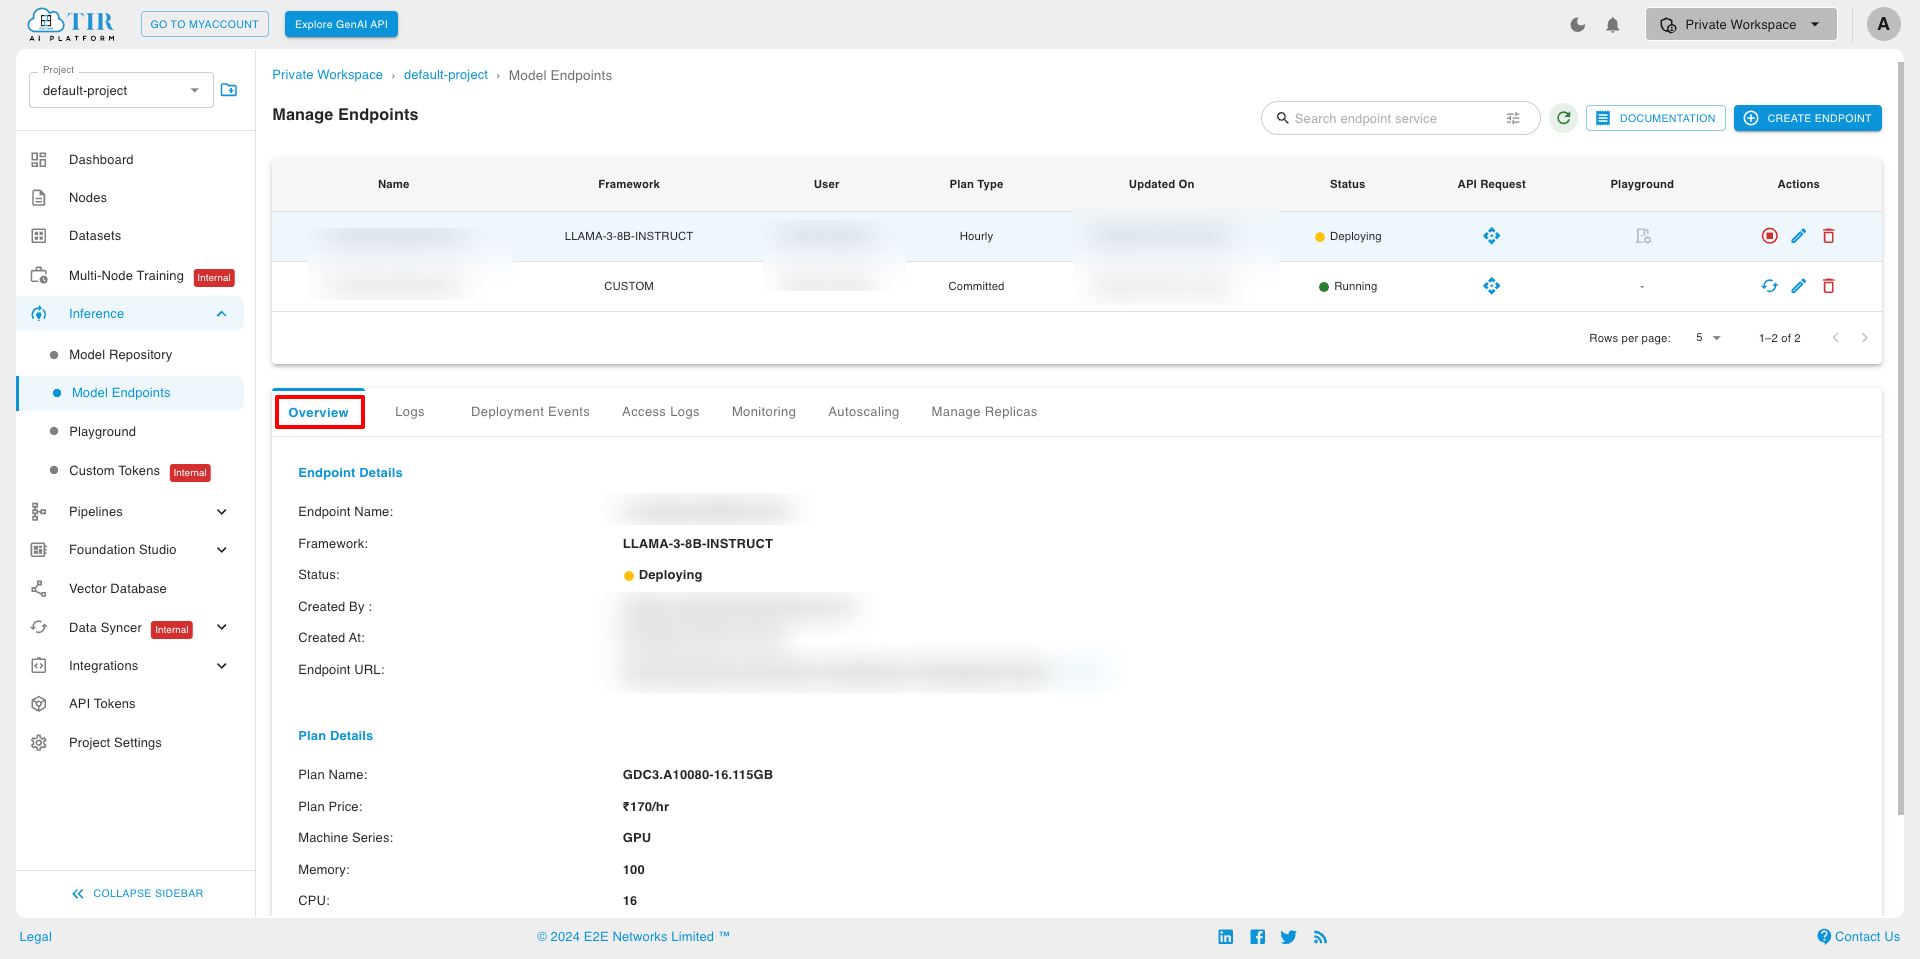
Task: Open DOCUMENTATION button
Action: [x=1655, y=118]
